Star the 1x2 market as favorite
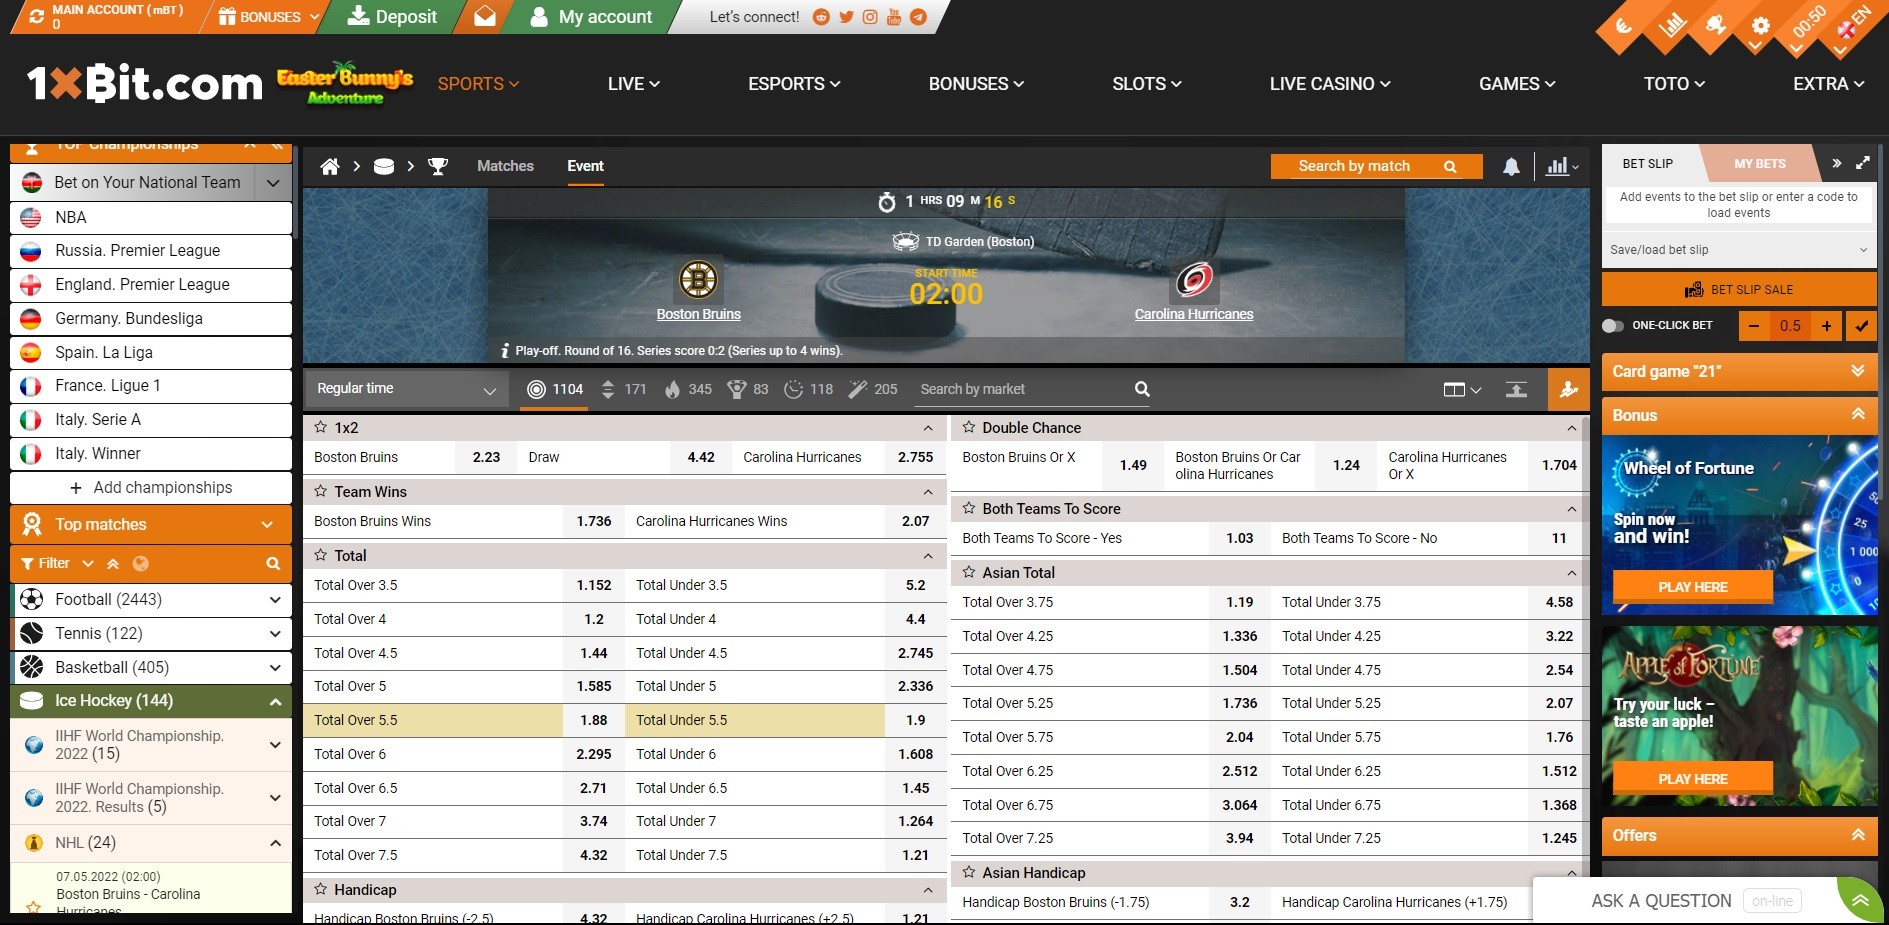 point(321,427)
